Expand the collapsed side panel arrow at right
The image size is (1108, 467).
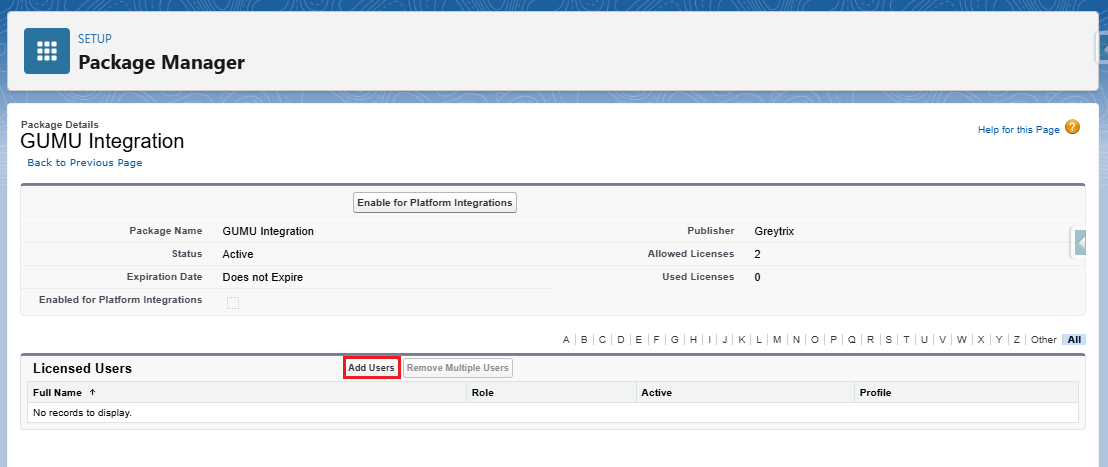(x=1080, y=243)
